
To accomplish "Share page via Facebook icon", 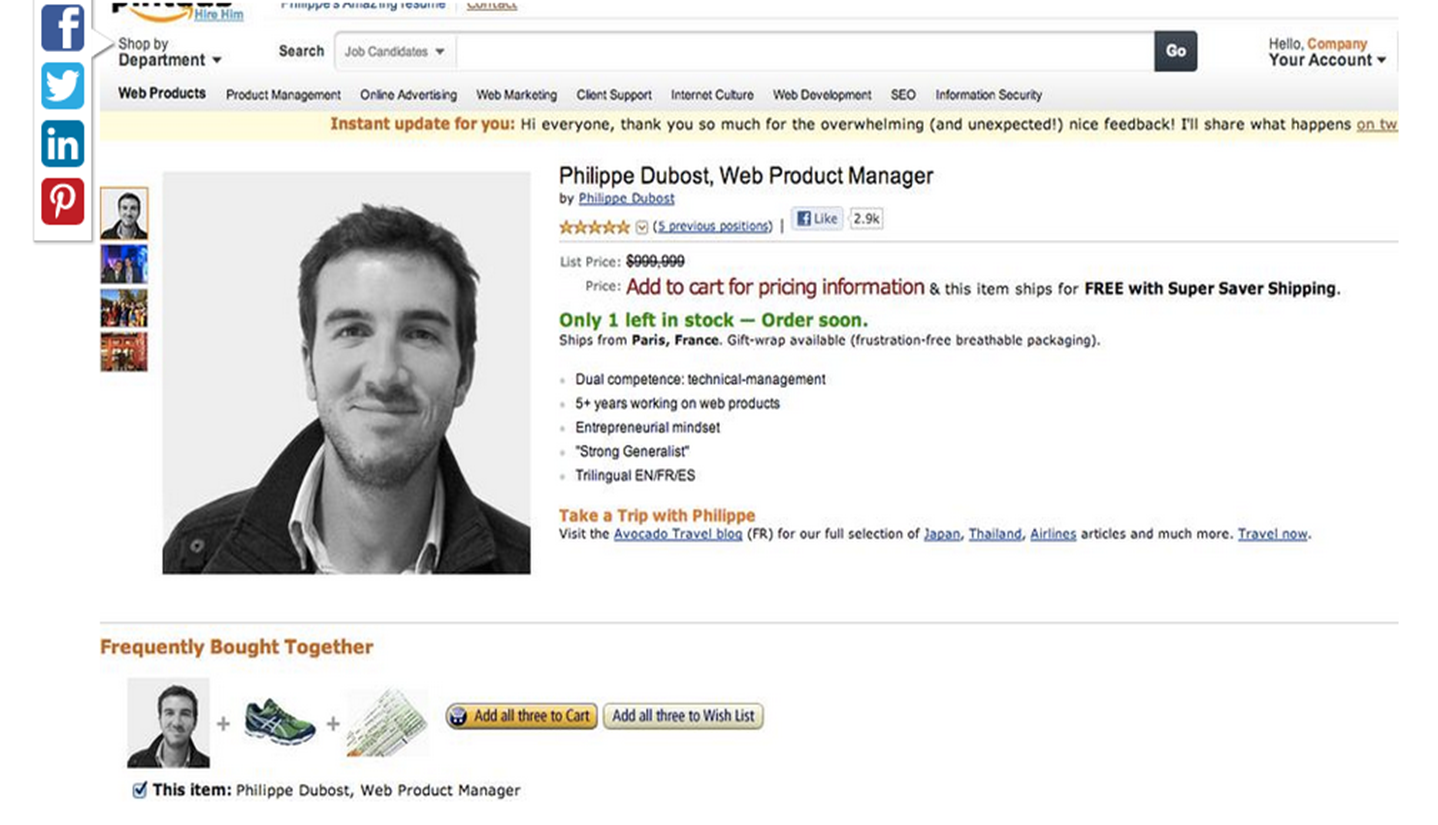I will click(x=62, y=27).
